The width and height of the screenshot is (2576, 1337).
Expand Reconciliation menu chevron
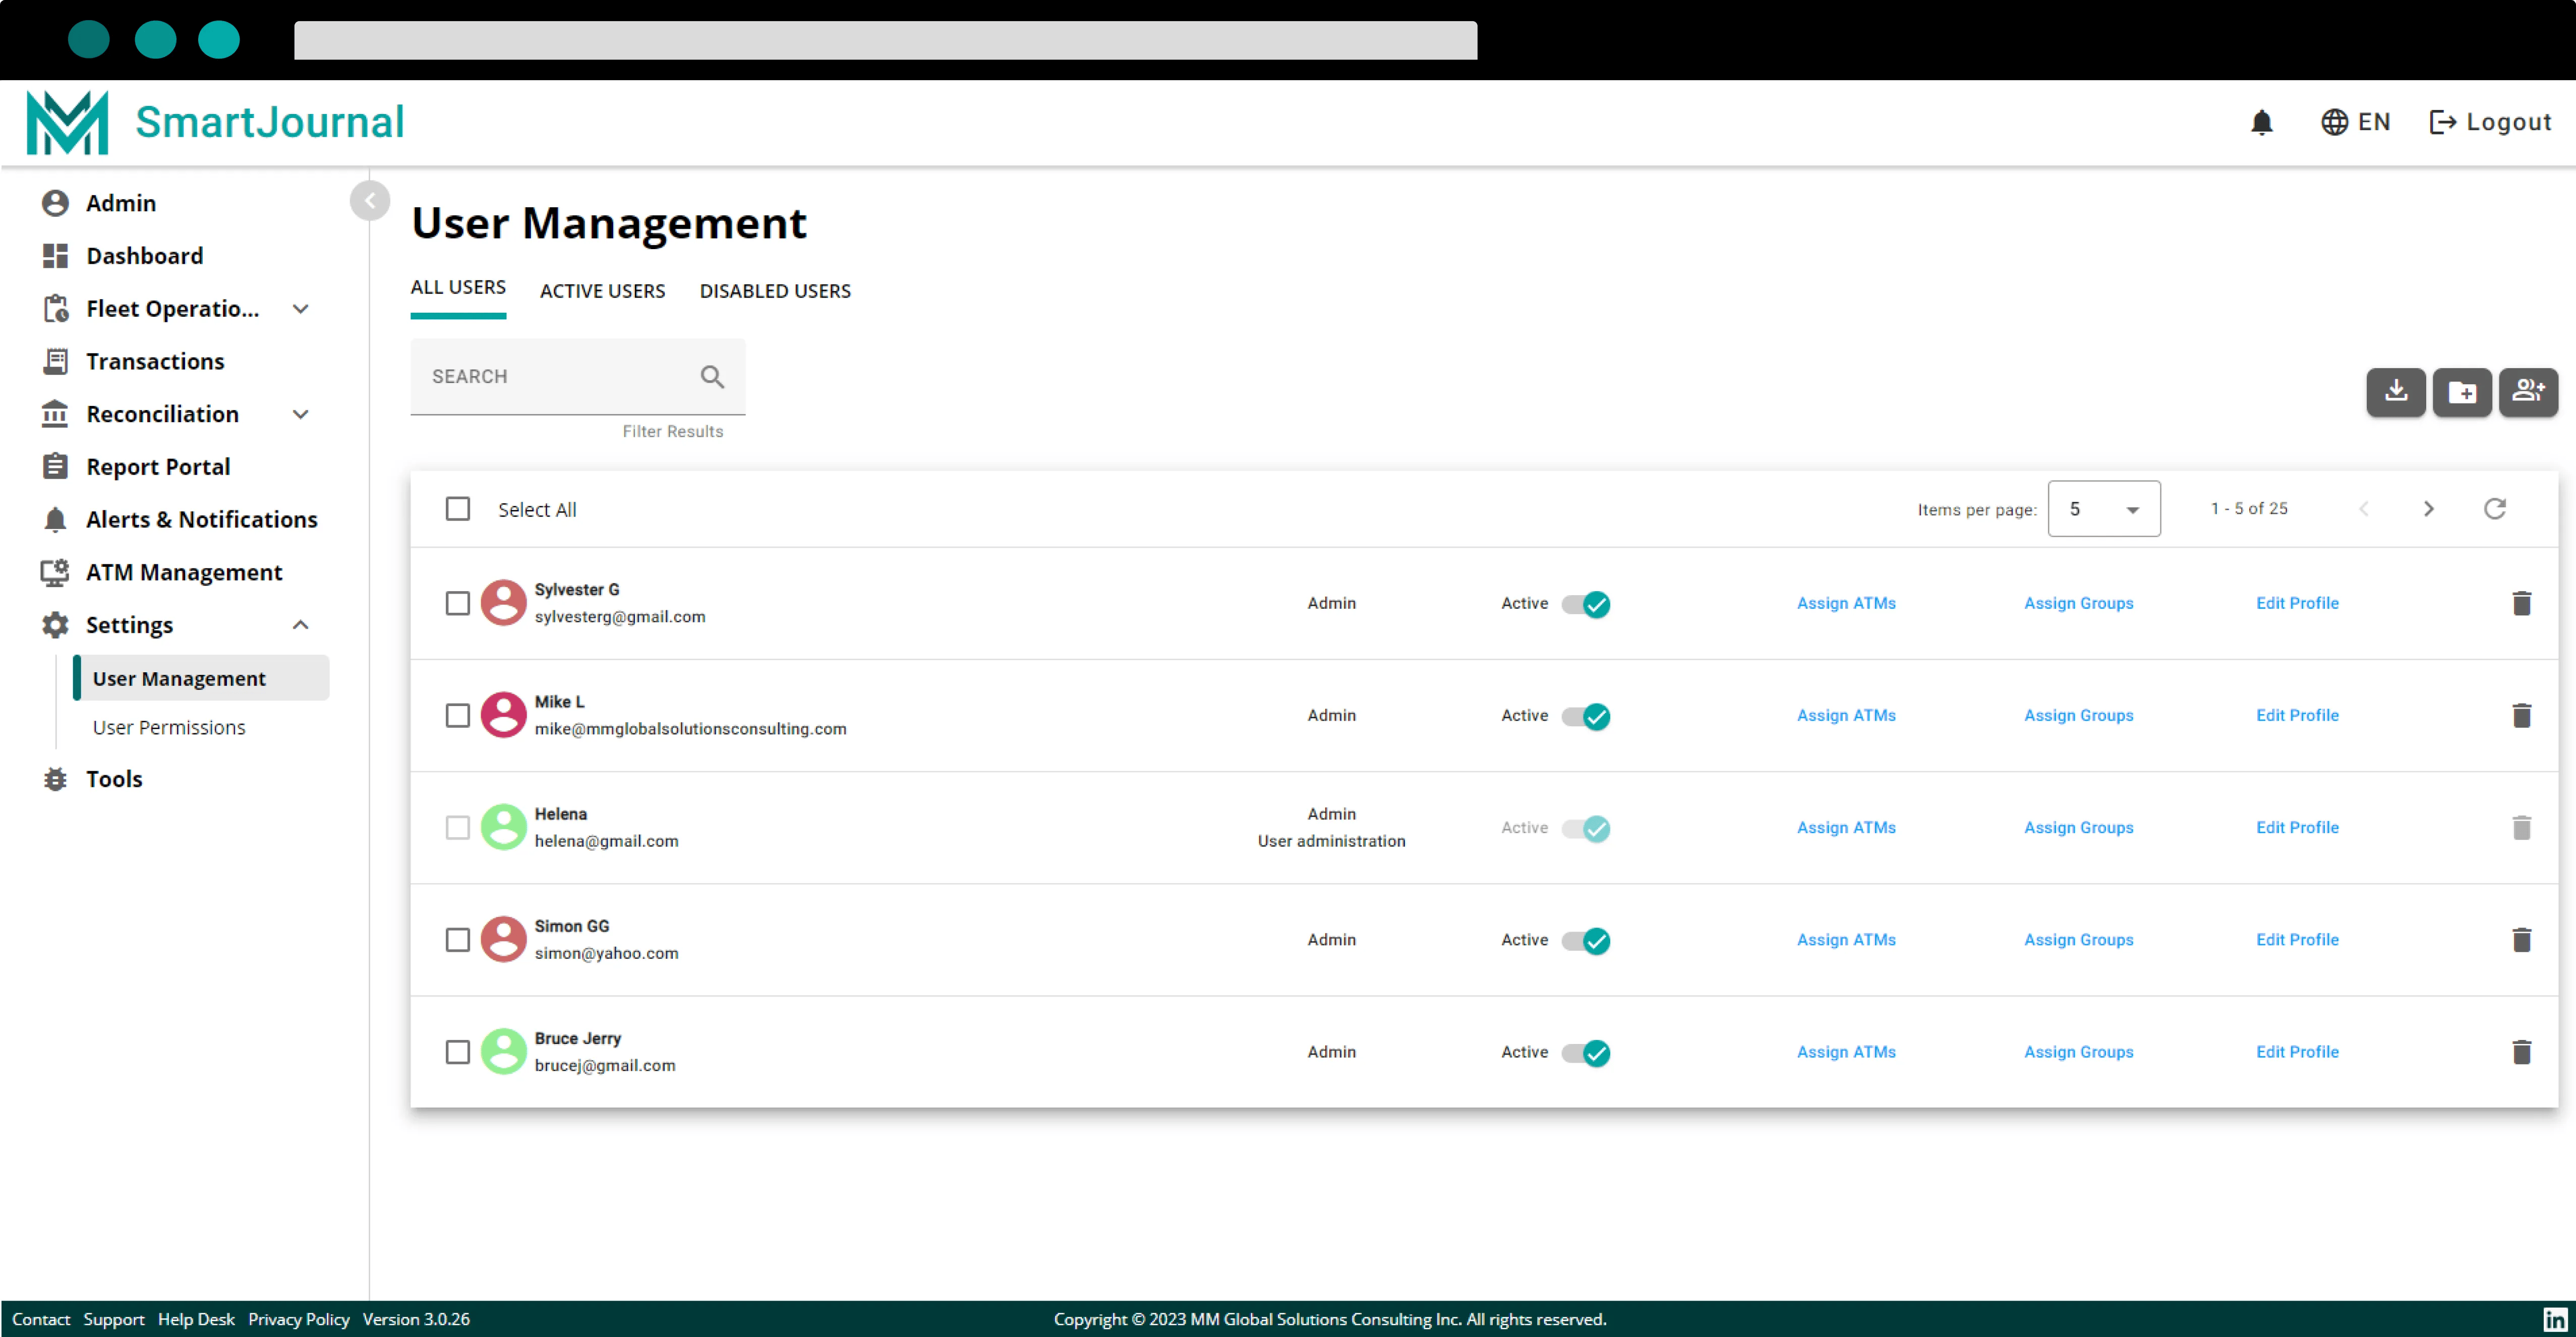click(x=300, y=414)
